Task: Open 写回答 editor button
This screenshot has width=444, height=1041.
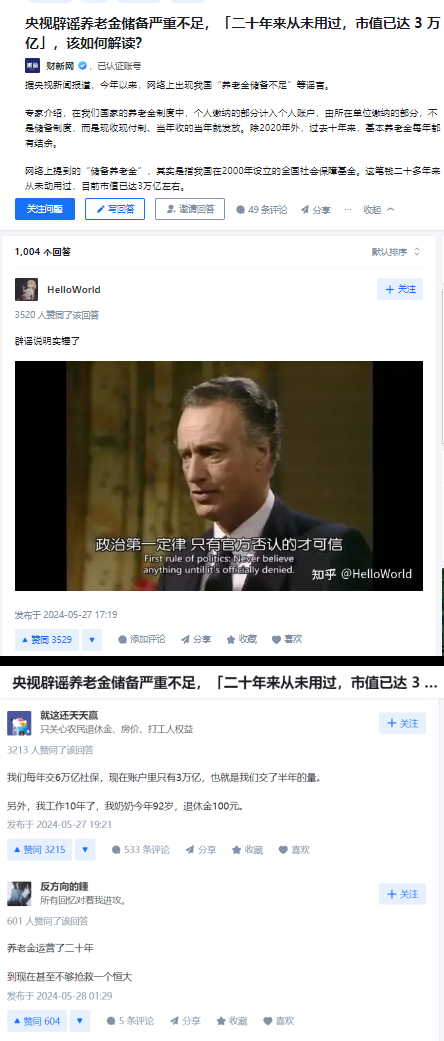Action: (x=115, y=209)
